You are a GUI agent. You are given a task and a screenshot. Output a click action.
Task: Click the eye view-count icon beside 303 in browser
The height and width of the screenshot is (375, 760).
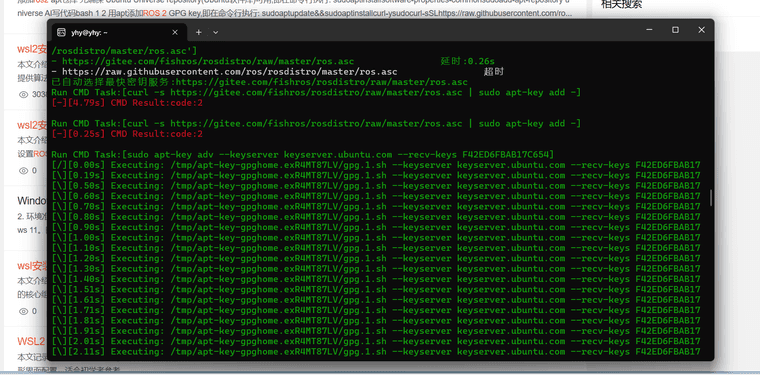[x=23, y=94]
